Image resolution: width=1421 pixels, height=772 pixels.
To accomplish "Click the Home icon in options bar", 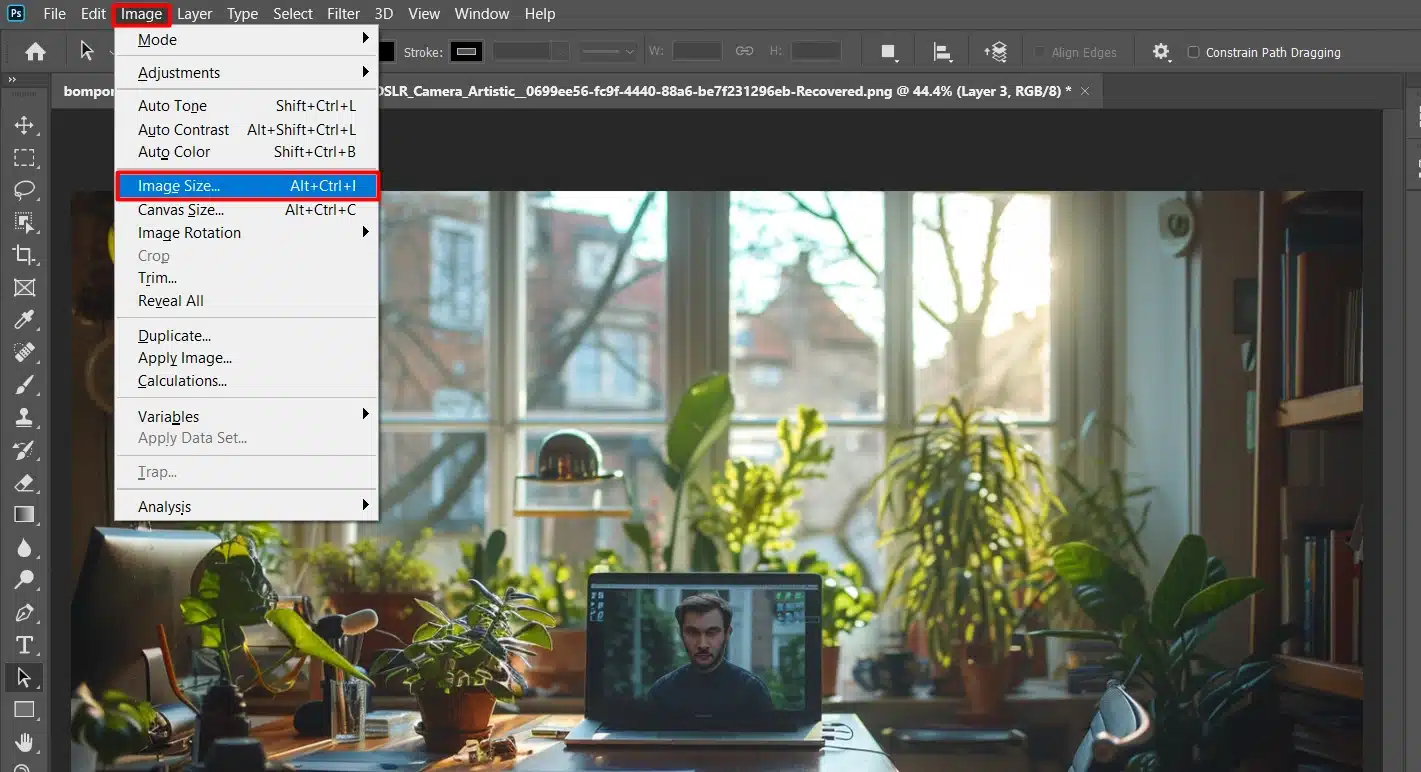I will [x=35, y=52].
